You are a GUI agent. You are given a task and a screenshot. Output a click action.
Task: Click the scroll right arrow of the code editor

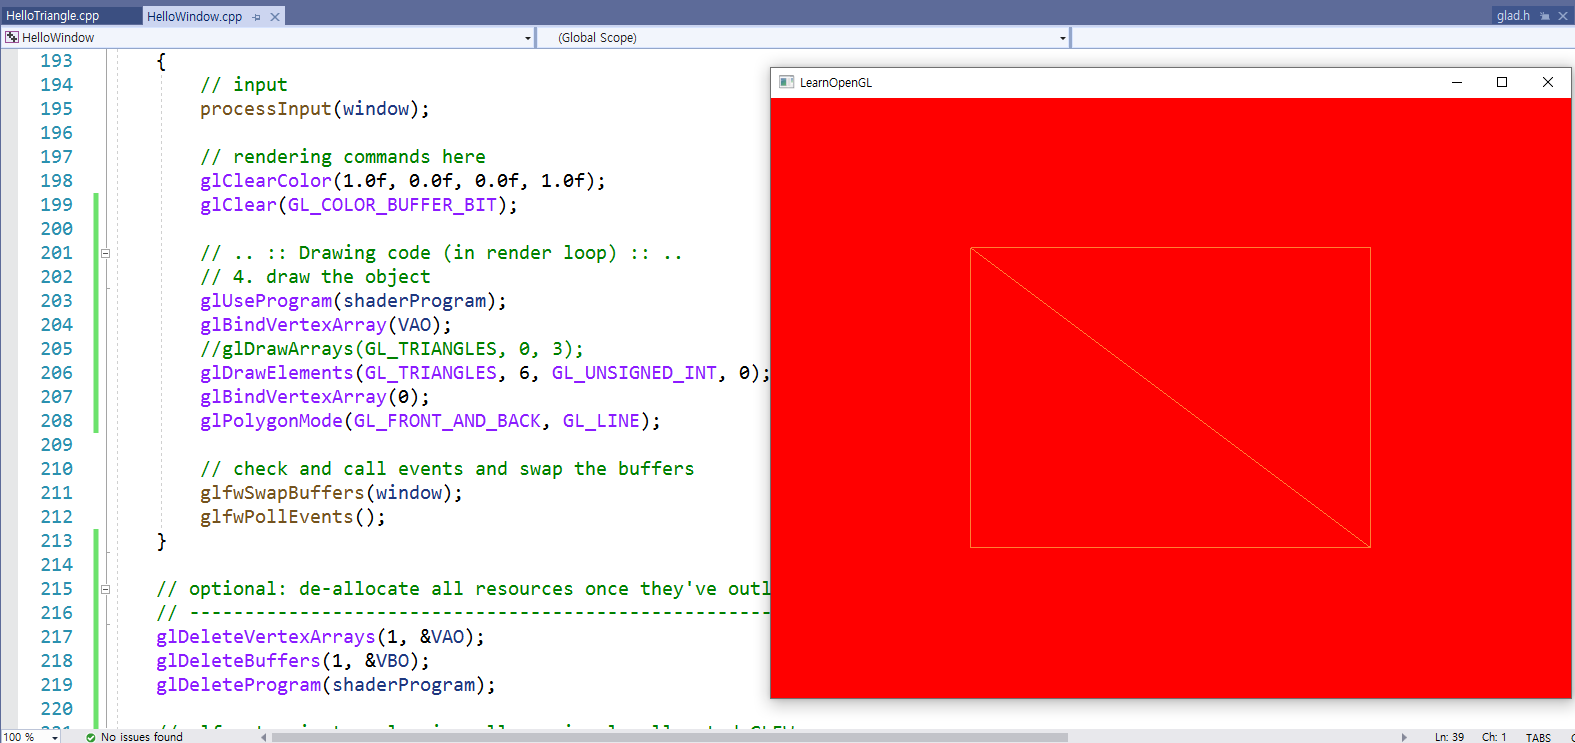(1404, 737)
